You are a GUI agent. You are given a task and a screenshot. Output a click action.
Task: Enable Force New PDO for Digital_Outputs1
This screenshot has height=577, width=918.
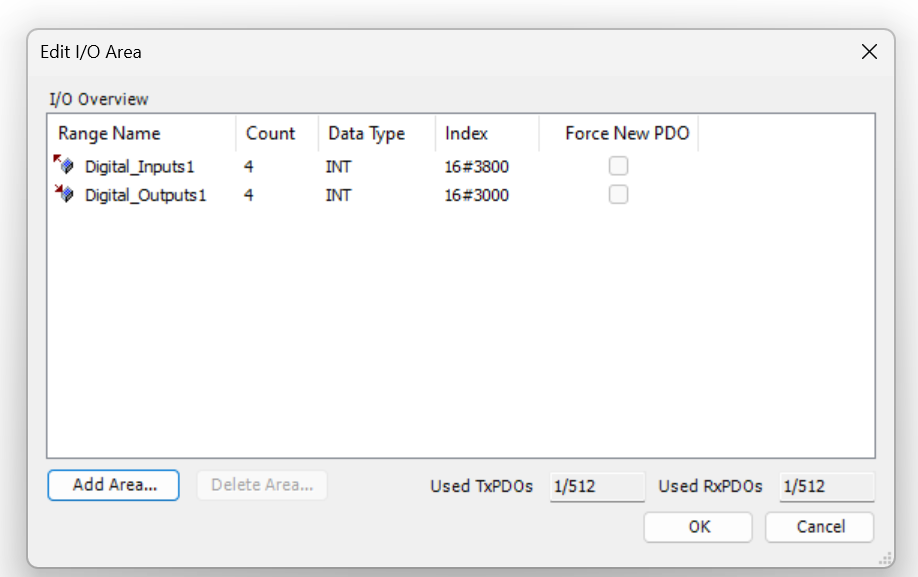click(x=618, y=194)
